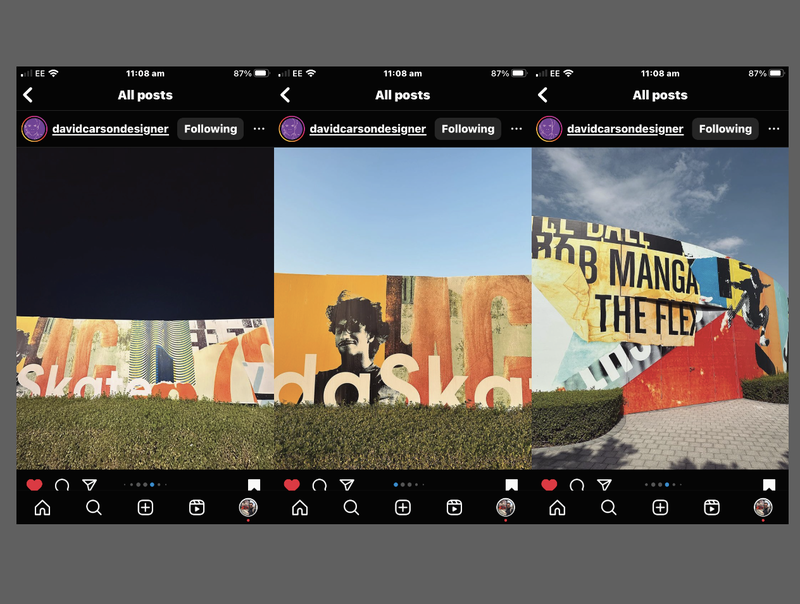Open the davidcarsondesigner username link in the left screenshot
The width and height of the screenshot is (800, 604).
tap(110, 129)
